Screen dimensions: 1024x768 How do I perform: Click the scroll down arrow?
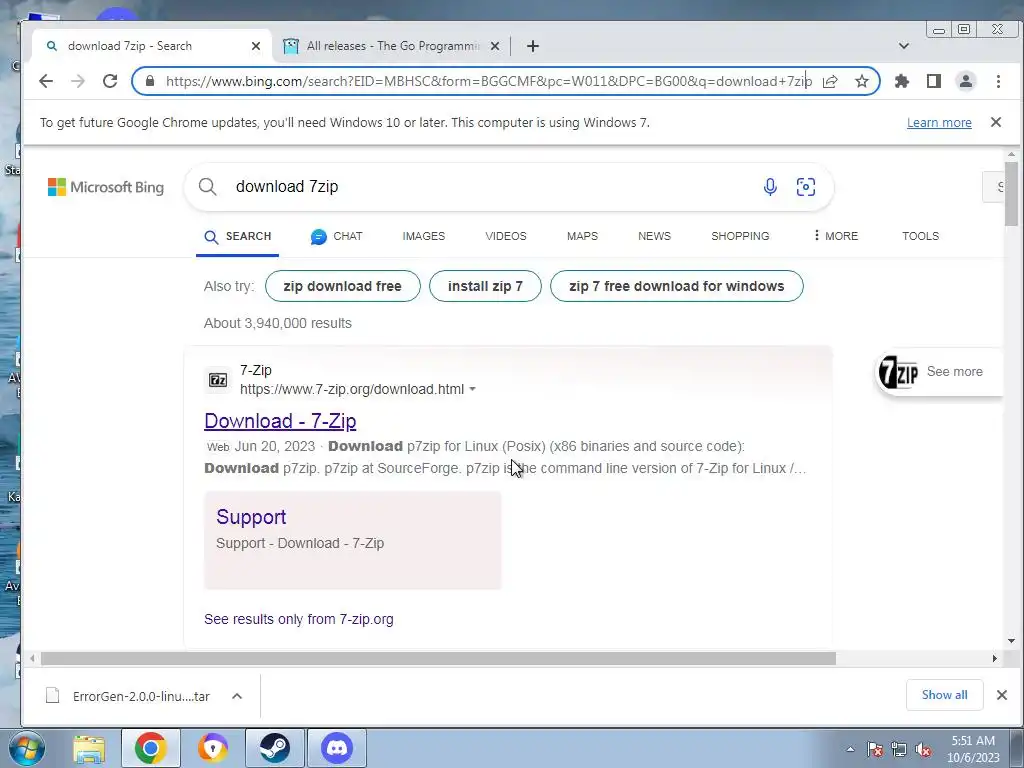[1011, 641]
